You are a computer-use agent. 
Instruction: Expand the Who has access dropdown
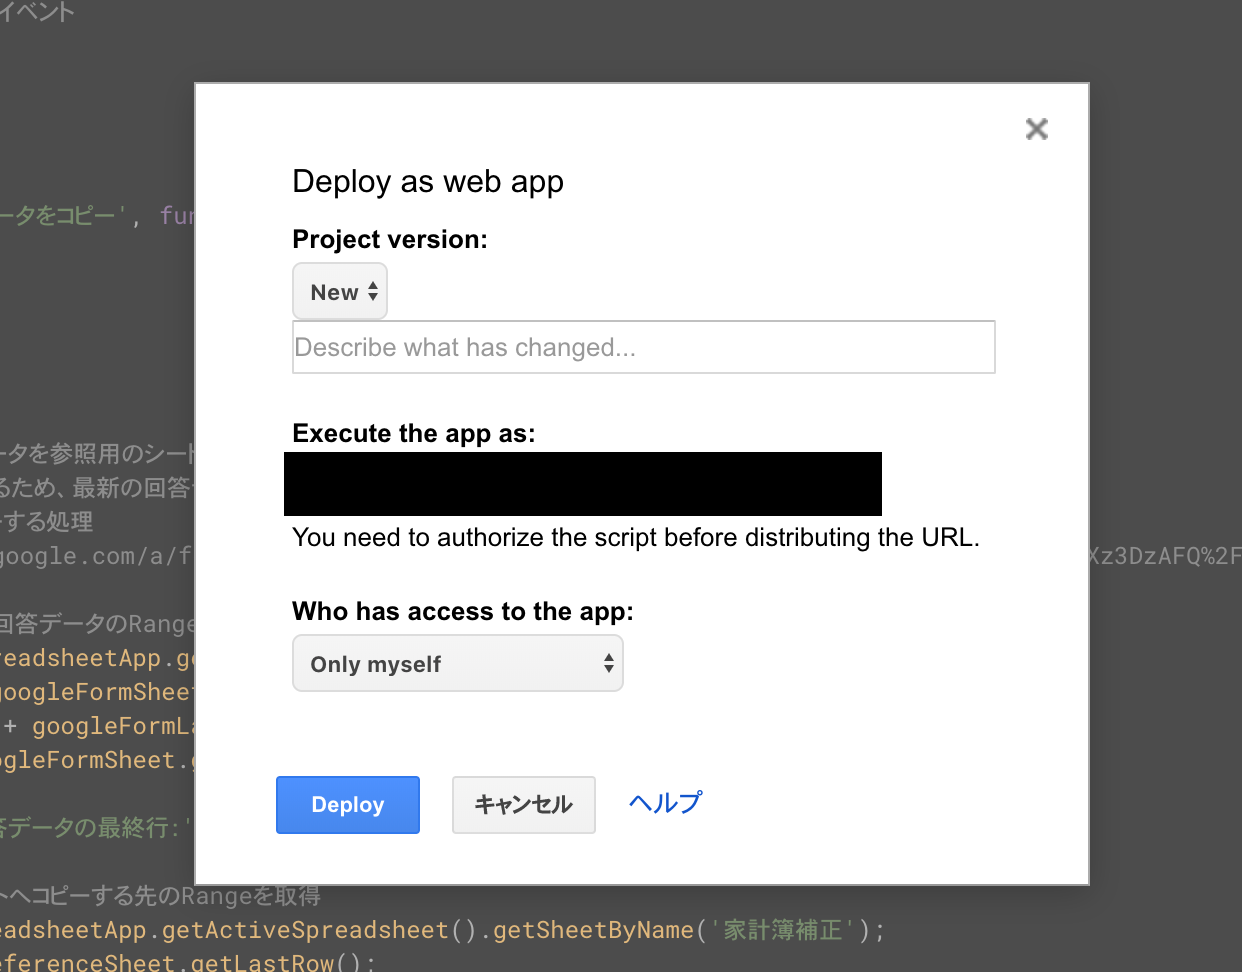coord(457,663)
